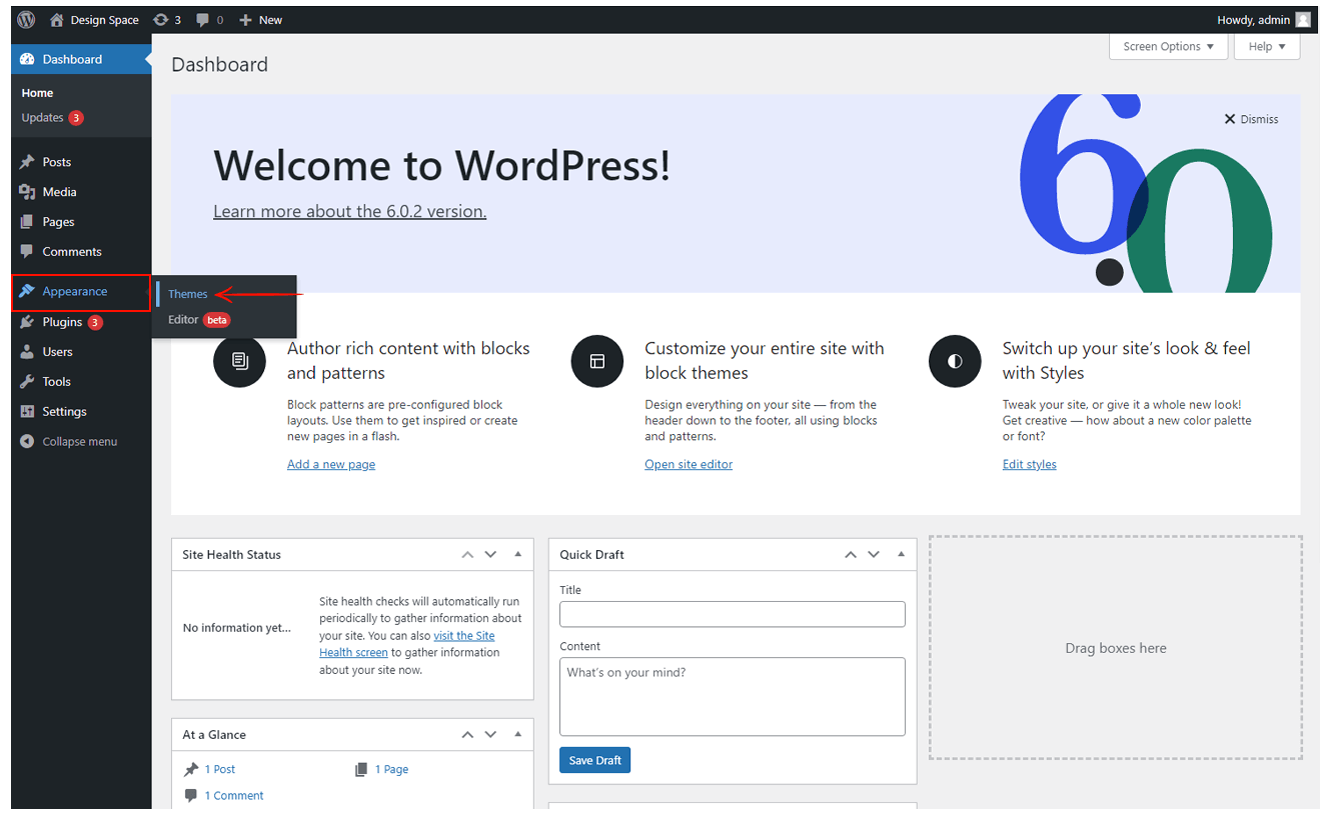Click the Dismiss X icon on welcome panel
1330x815 pixels.
pyautogui.click(x=1230, y=119)
